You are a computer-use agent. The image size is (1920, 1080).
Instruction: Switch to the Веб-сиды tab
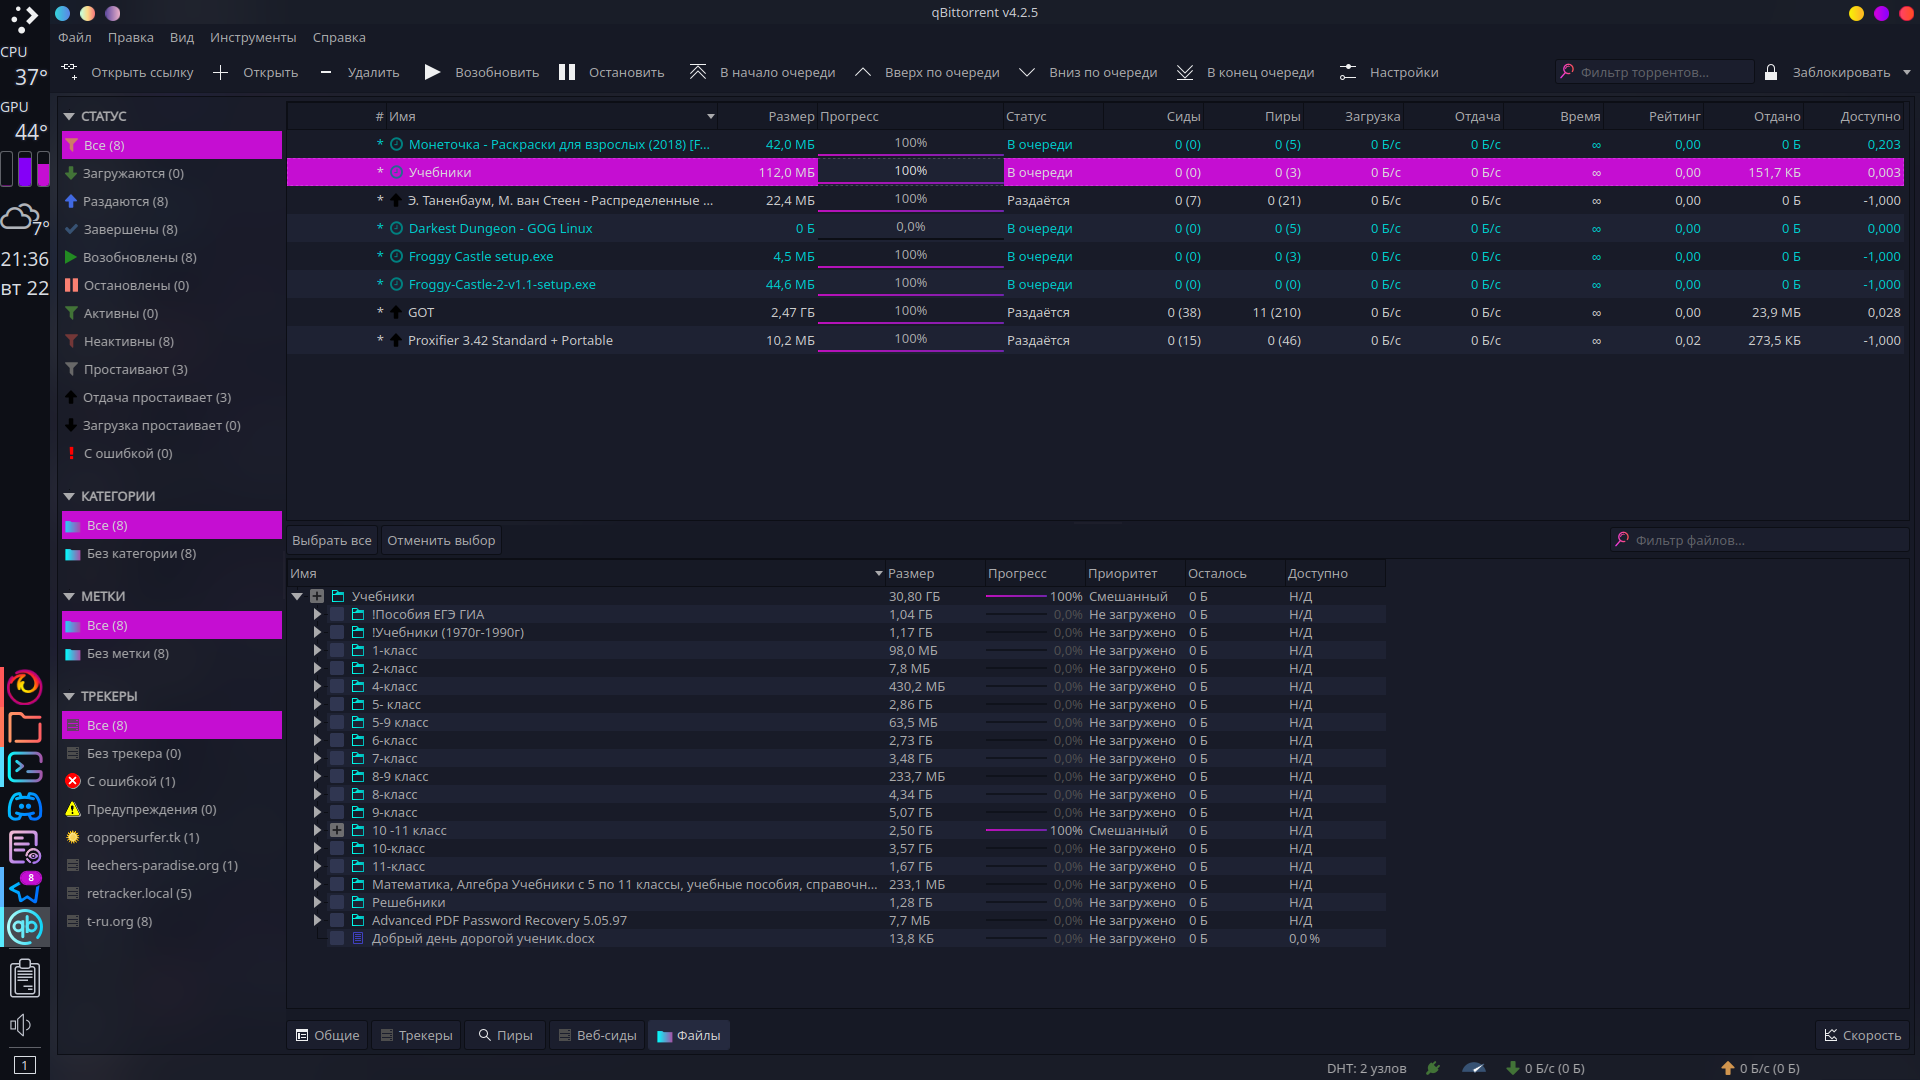(597, 1035)
